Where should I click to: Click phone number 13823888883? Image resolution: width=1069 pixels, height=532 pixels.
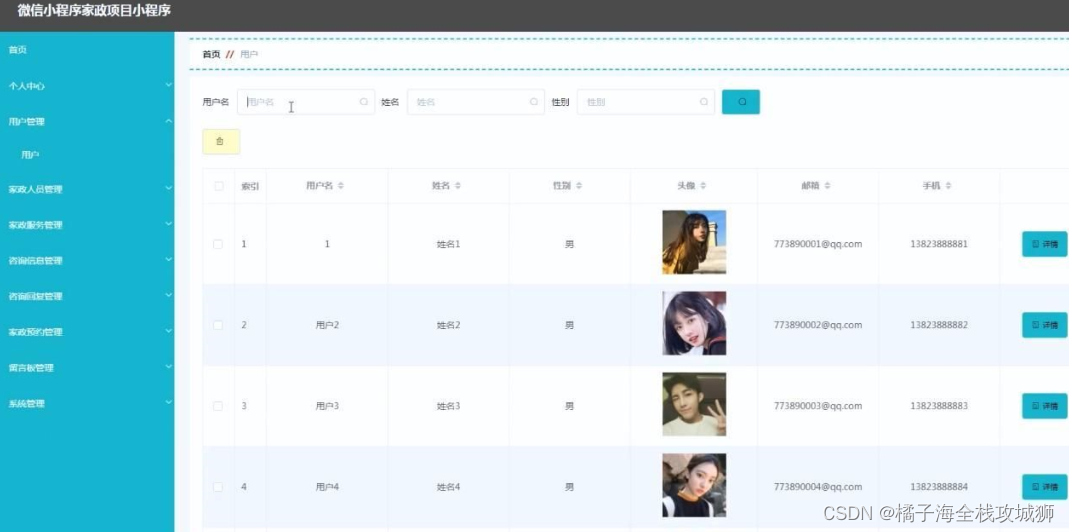click(x=939, y=406)
